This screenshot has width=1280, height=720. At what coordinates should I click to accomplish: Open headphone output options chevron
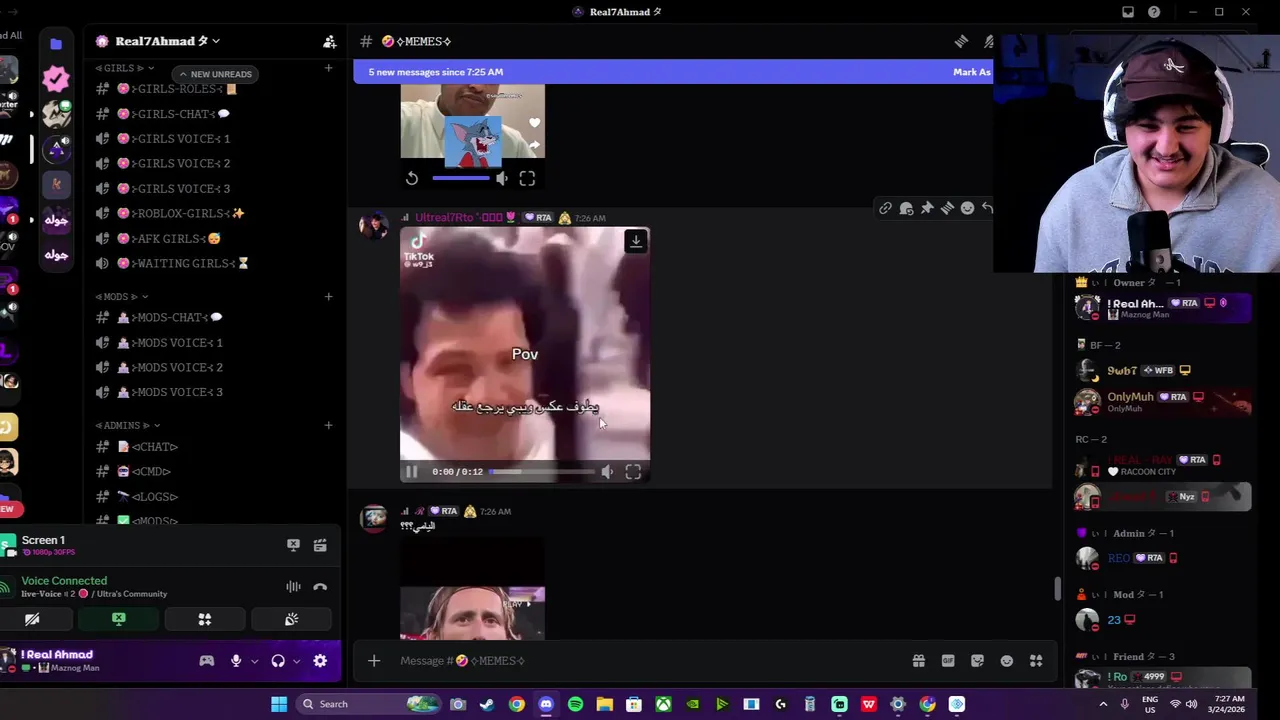(x=296, y=661)
